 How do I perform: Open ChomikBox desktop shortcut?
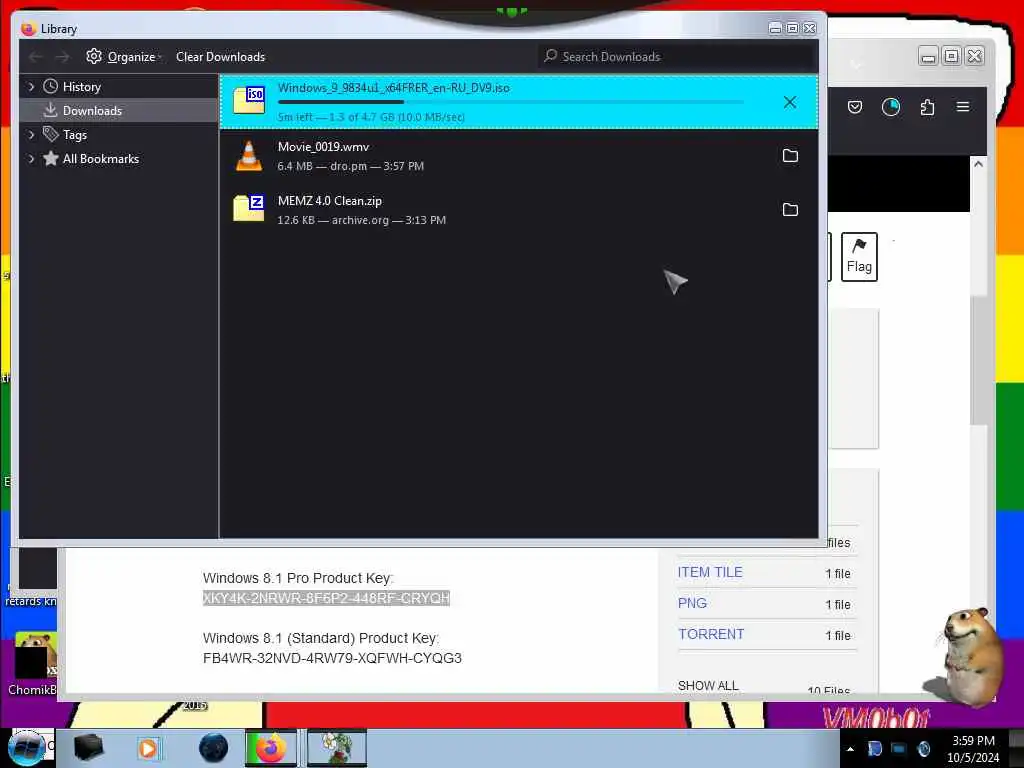coord(34,664)
